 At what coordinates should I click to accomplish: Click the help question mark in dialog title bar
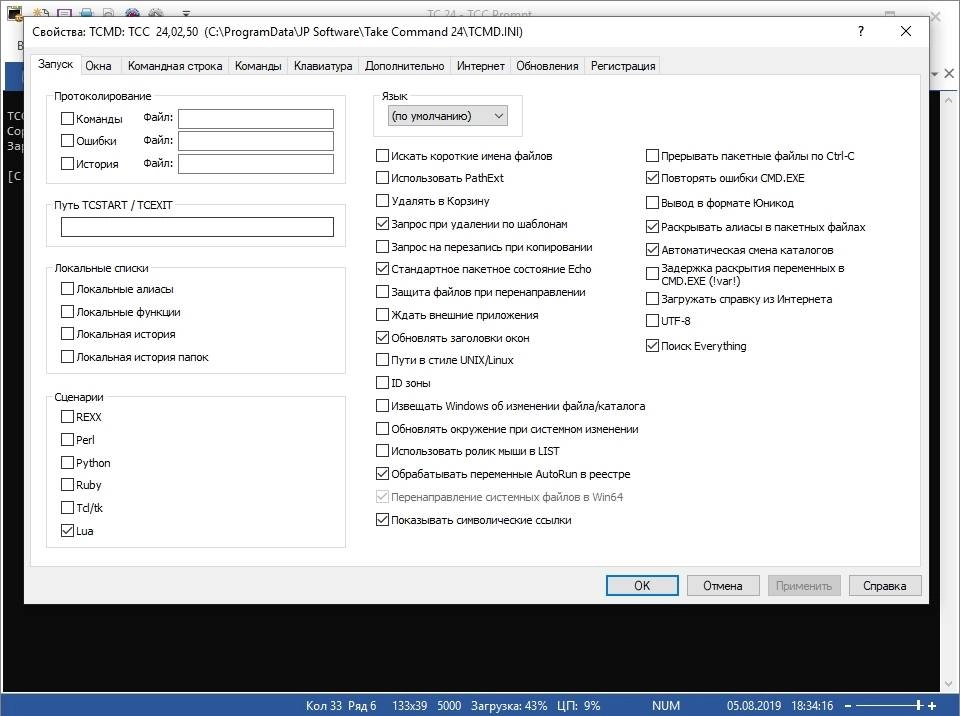tap(861, 31)
